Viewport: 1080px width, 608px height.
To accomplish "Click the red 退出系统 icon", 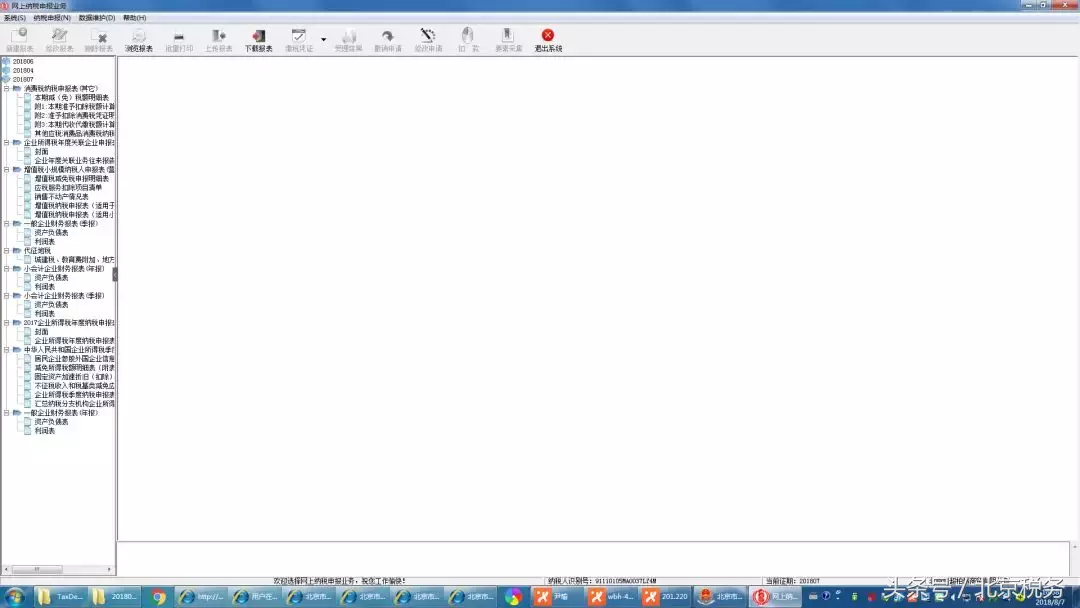I will [x=548, y=35].
